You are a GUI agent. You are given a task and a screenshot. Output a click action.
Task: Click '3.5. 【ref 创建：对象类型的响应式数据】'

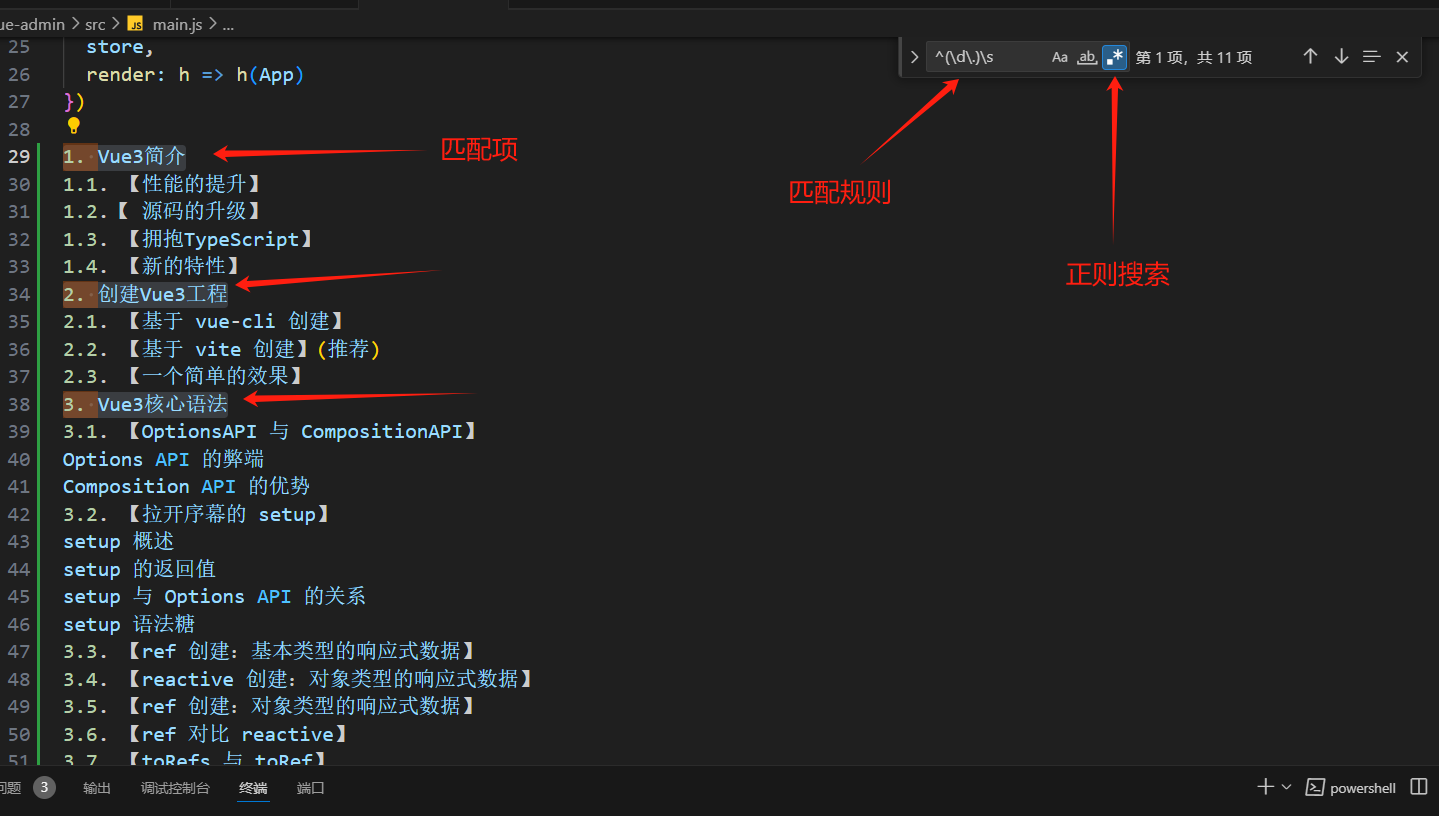[270, 706]
